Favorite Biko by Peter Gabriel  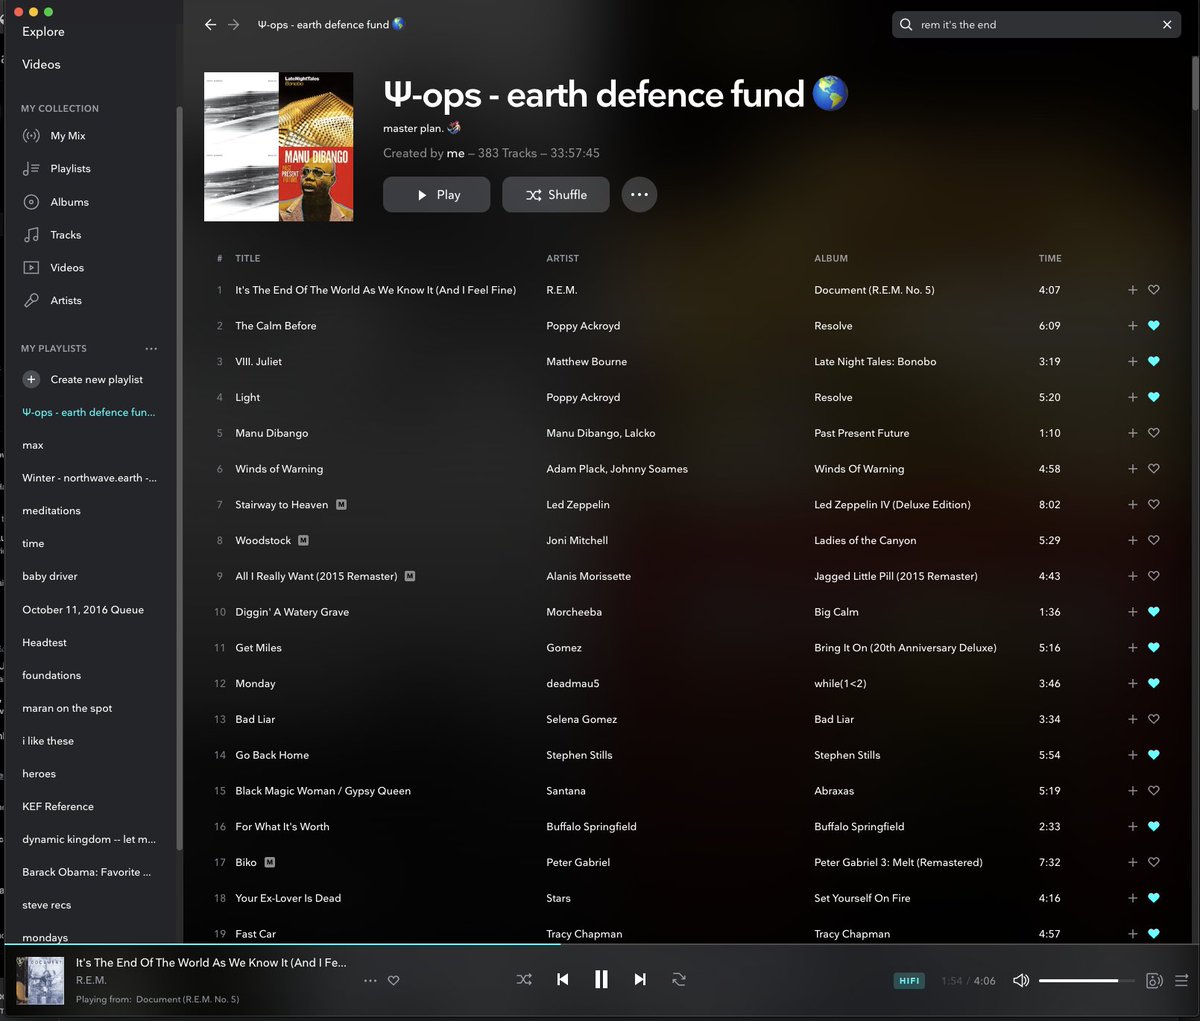(1153, 862)
